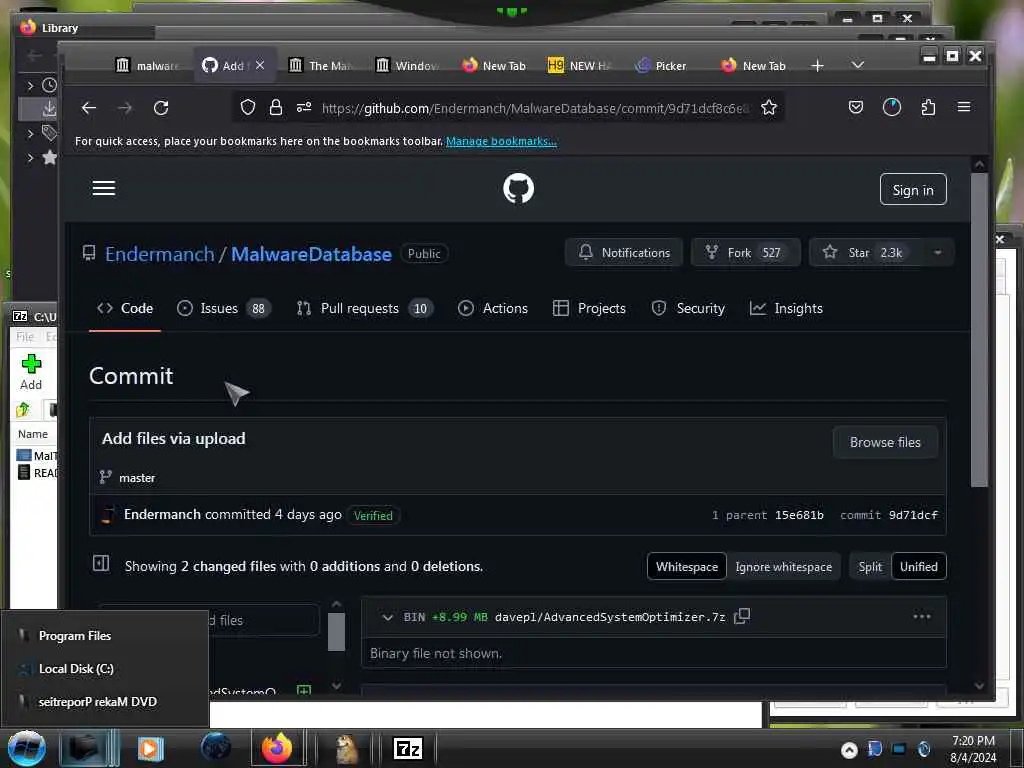The width and height of the screenshot is (1024, 768).
Task: Fork the repository
Action: pos(745,253)
